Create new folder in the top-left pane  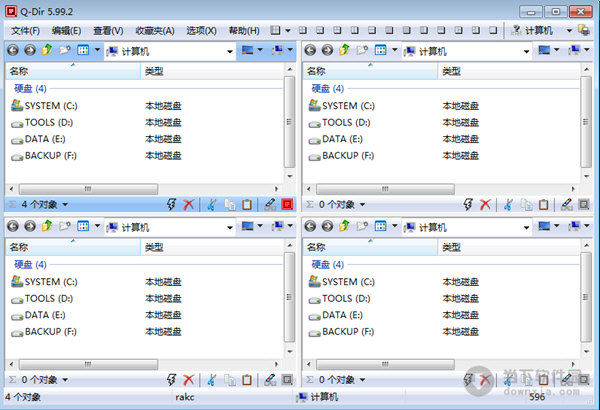tap(65, 50)
